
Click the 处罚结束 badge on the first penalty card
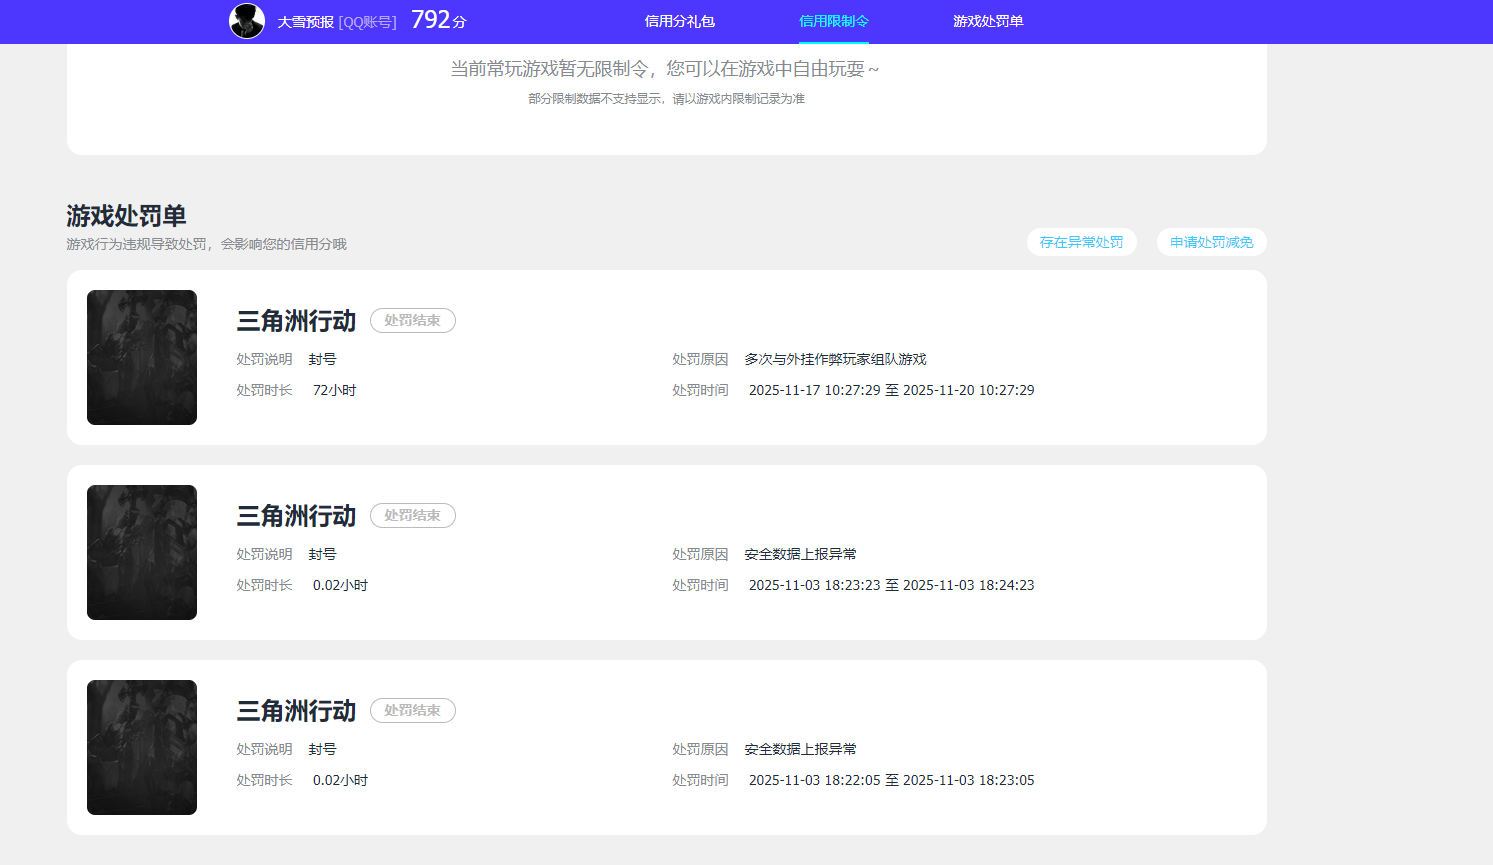point(412,321)
